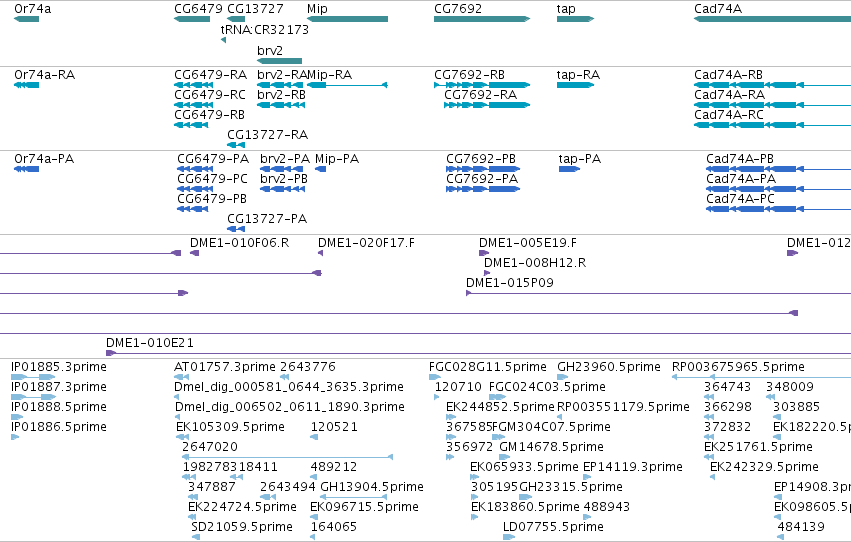Image resolution: width=851 pixels, height=542 pixels.
Task: Click EST IP01886.5prime
Action: [15, 437]
